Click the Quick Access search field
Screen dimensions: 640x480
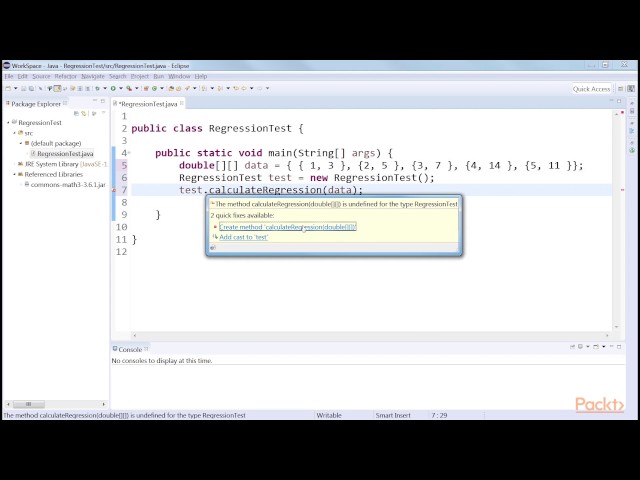coord(591,89)
